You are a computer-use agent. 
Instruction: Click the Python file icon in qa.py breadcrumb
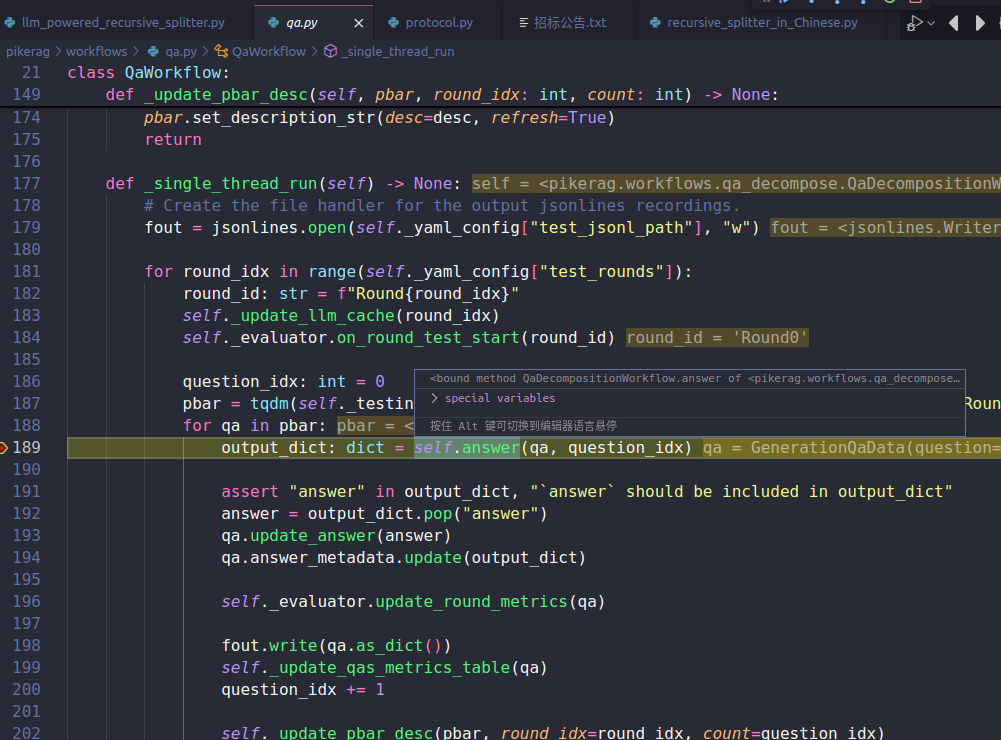pyautogui.click(x=153, y=51)
